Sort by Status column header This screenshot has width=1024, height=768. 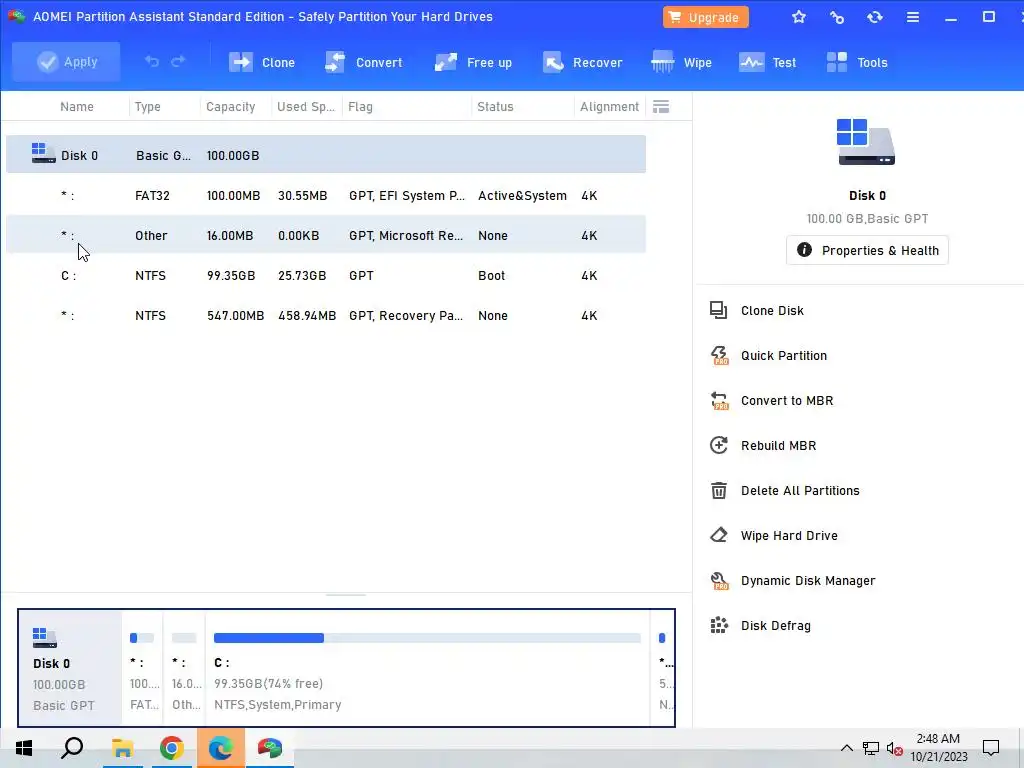point(495,106)
